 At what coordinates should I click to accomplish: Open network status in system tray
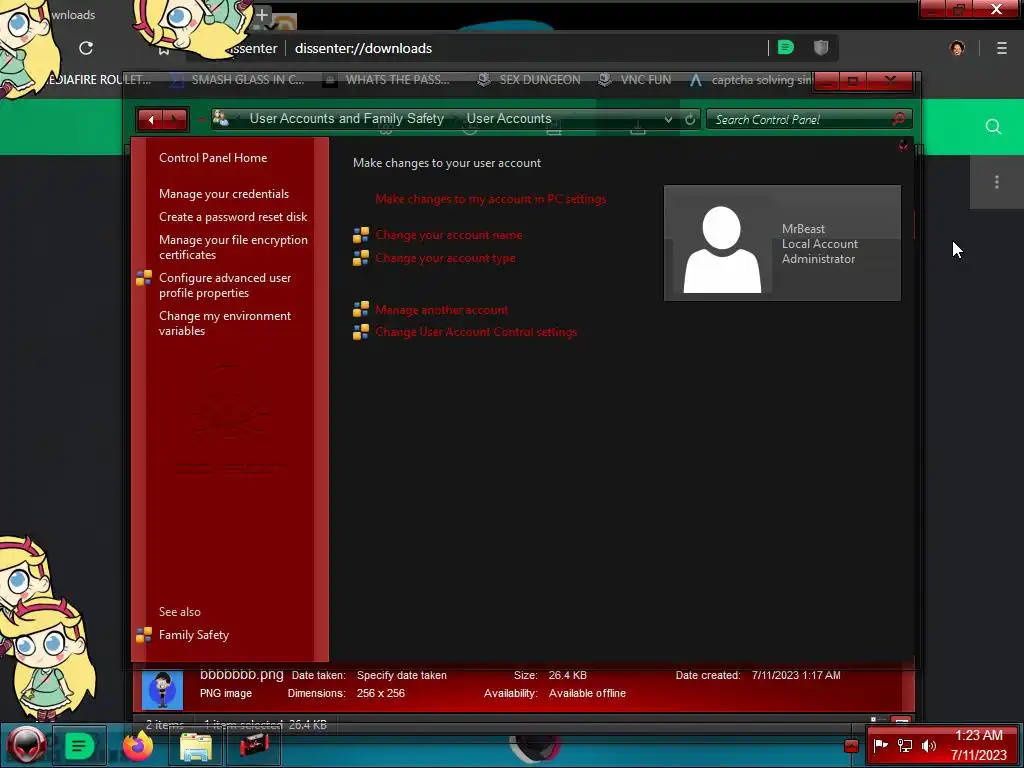pos(904,745)
